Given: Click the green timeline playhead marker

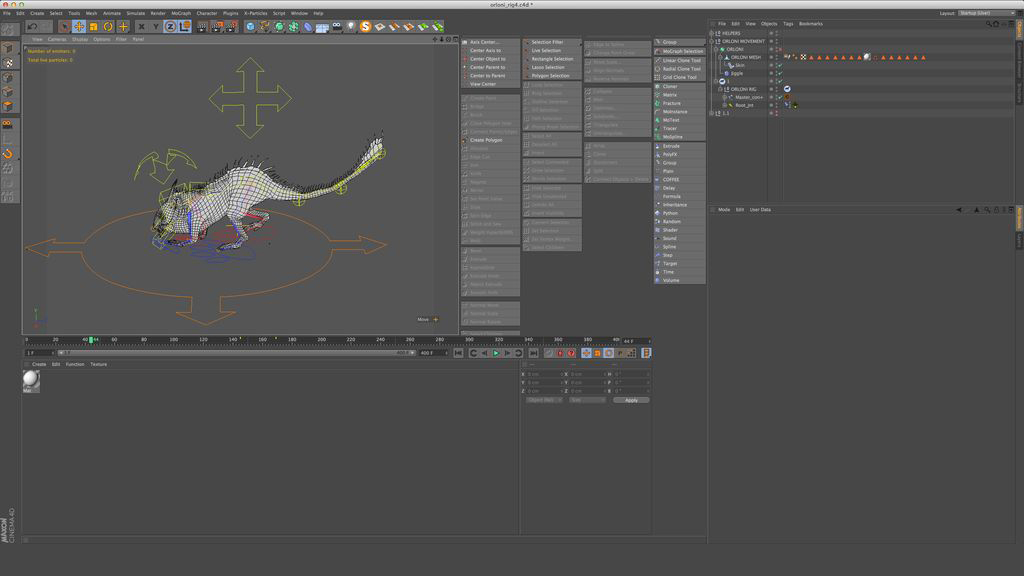Looking at the screenshot, I should [x=91, y=340].
